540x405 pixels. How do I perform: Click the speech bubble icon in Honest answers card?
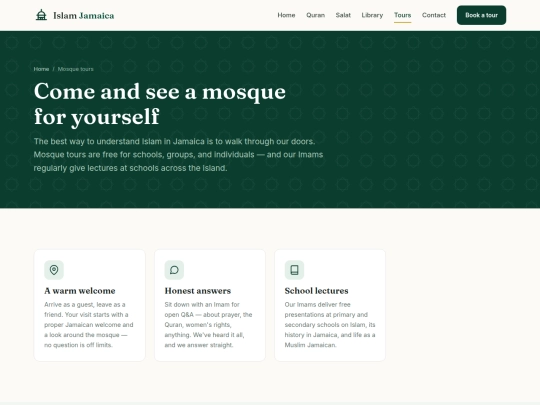click(x=174, y=270)
